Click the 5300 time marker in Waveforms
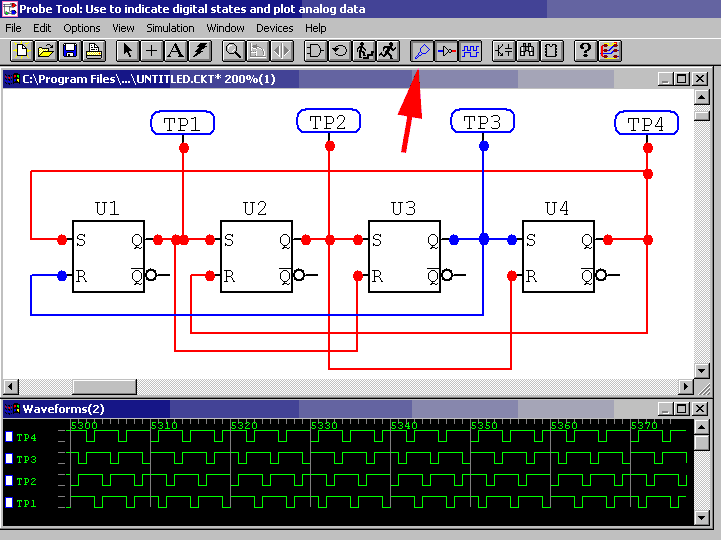721x540 pixels. (85, 425)
